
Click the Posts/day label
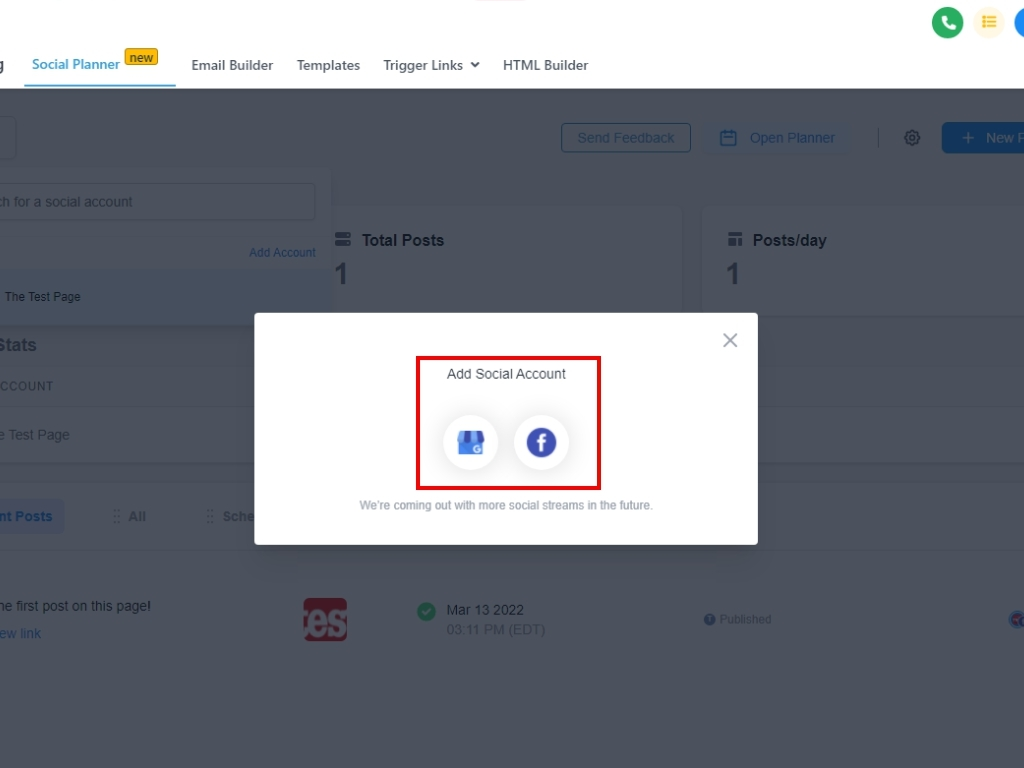coord(790,240)
